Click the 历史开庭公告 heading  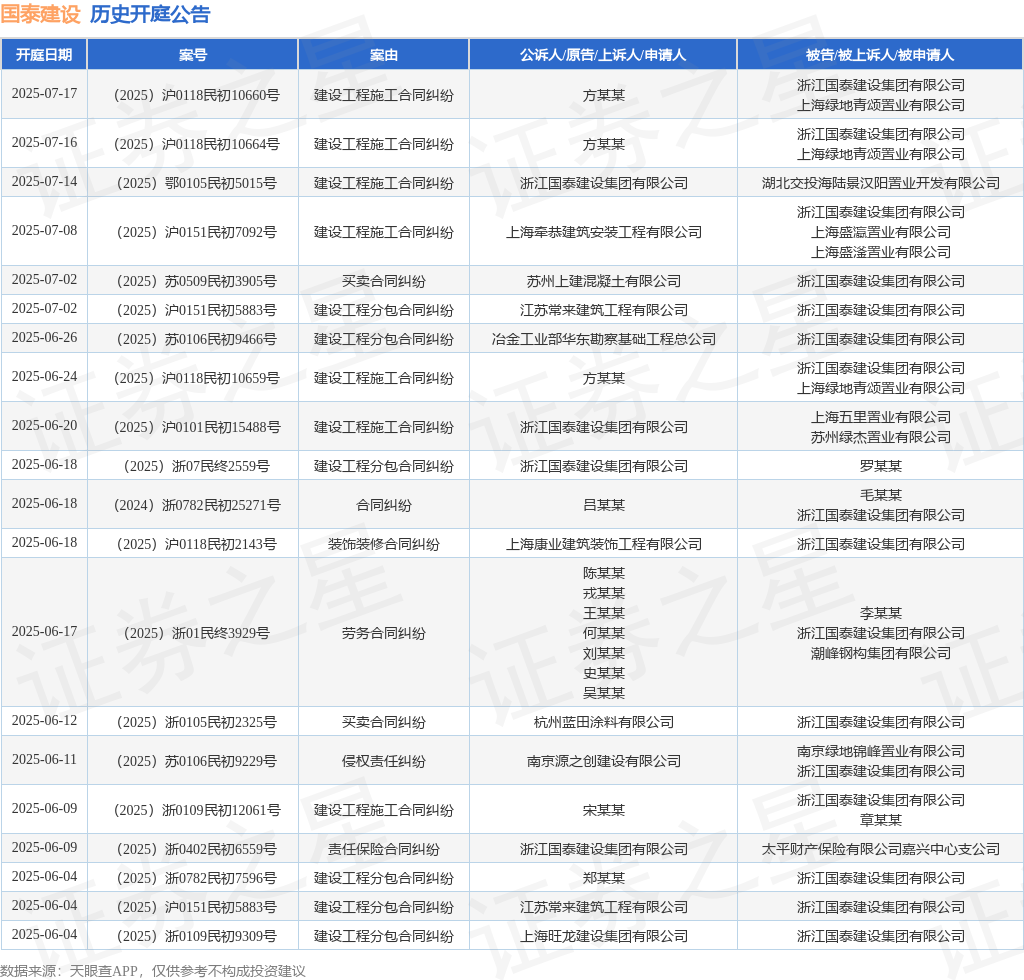coord(150,14)
